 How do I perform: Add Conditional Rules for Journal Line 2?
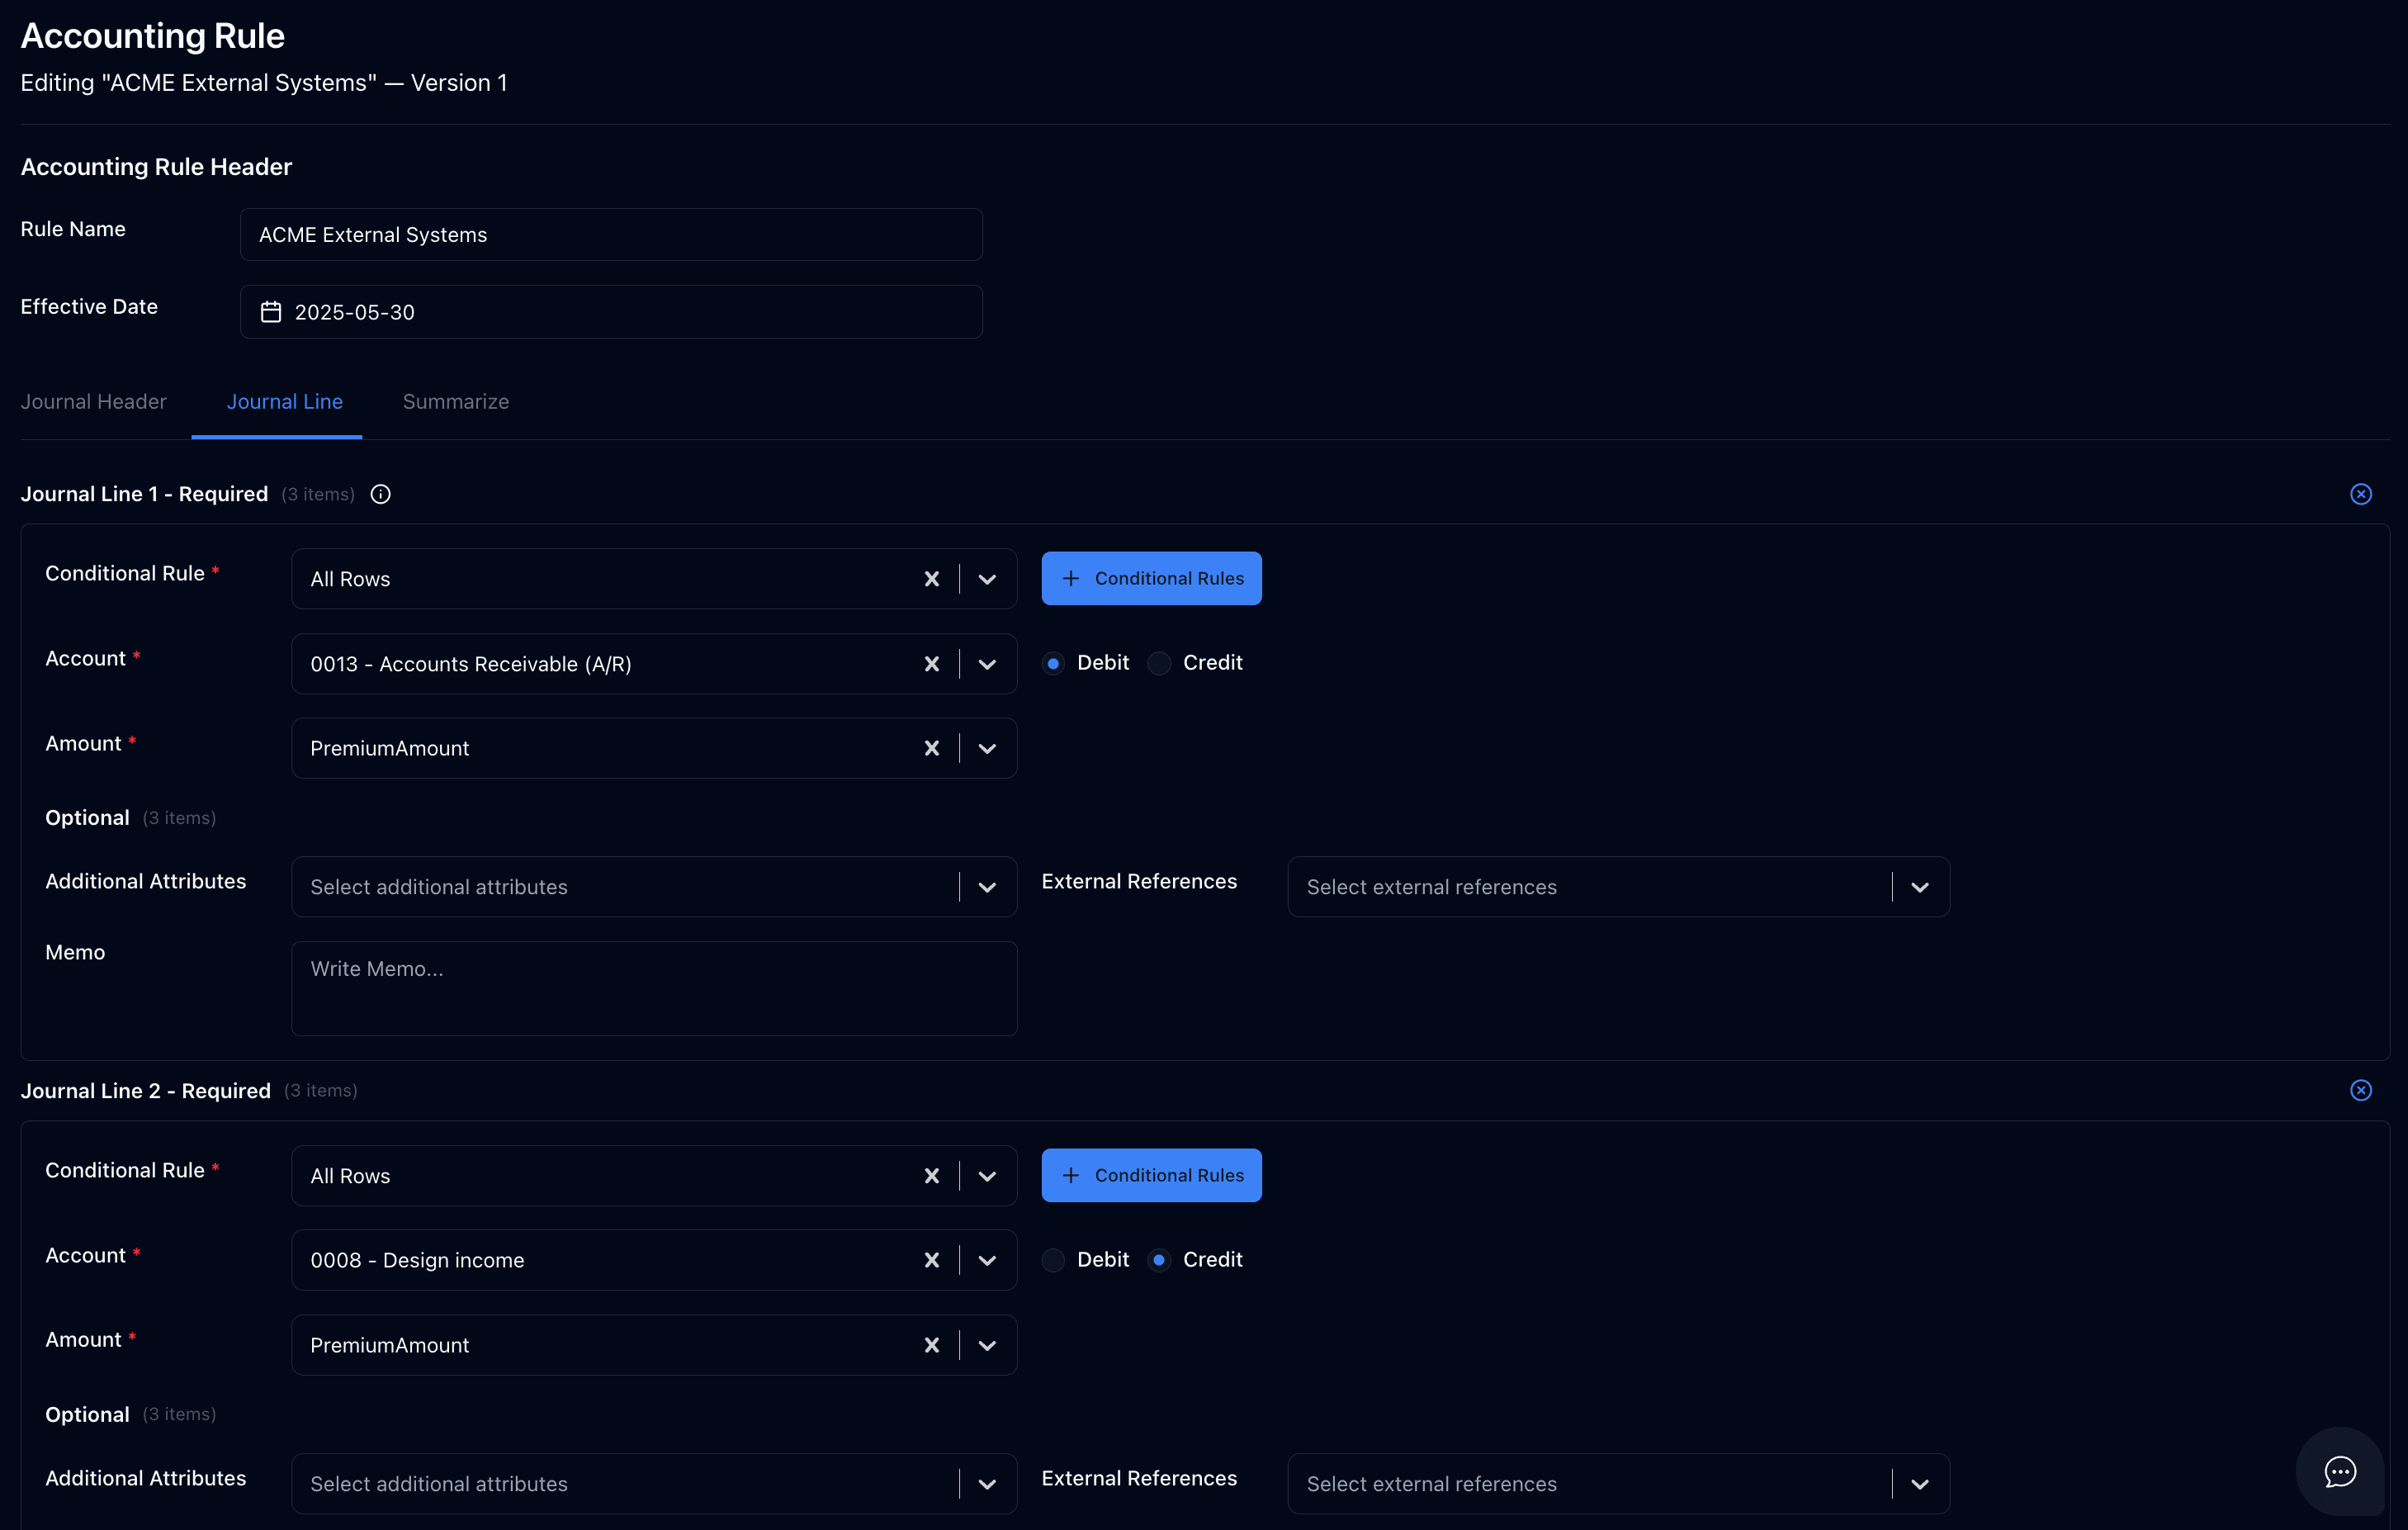[1151, 1175]
